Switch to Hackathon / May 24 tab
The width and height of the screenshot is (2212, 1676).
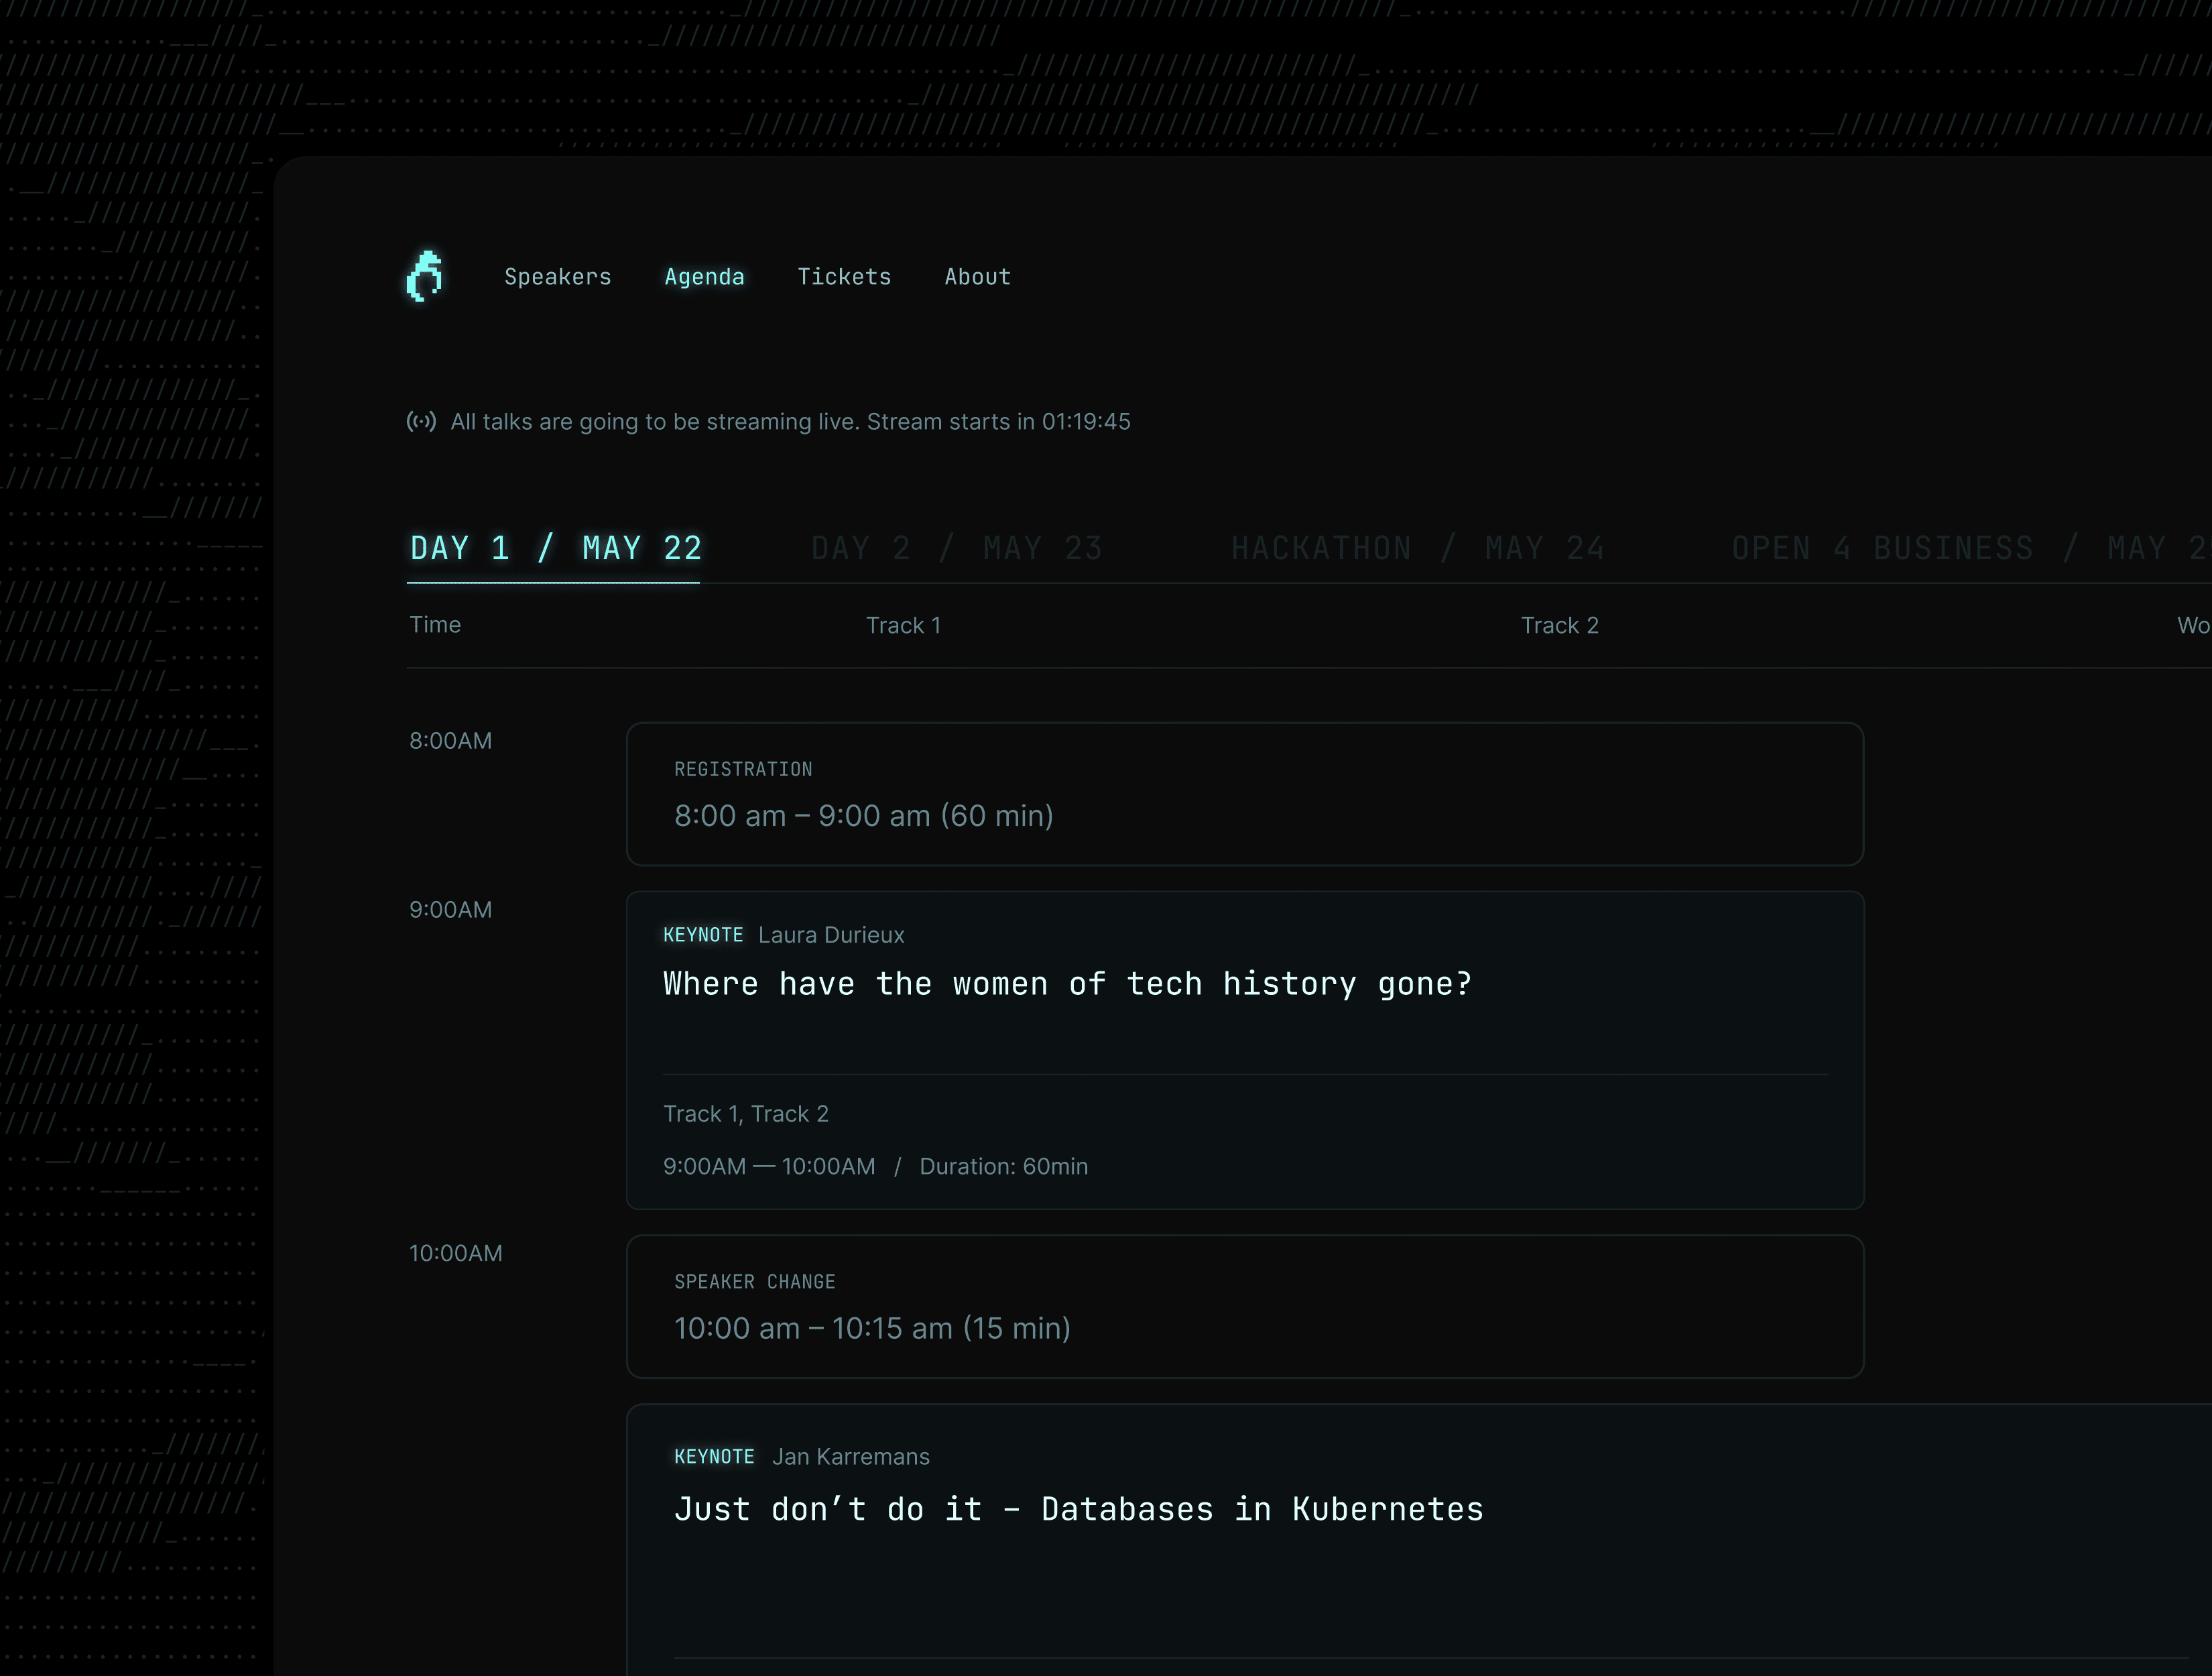(1417, 548)
